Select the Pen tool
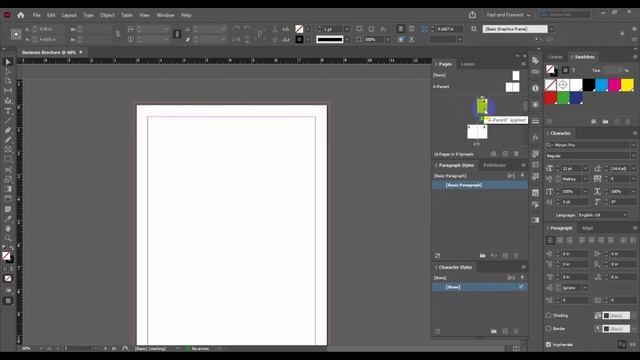 point(8,130)
